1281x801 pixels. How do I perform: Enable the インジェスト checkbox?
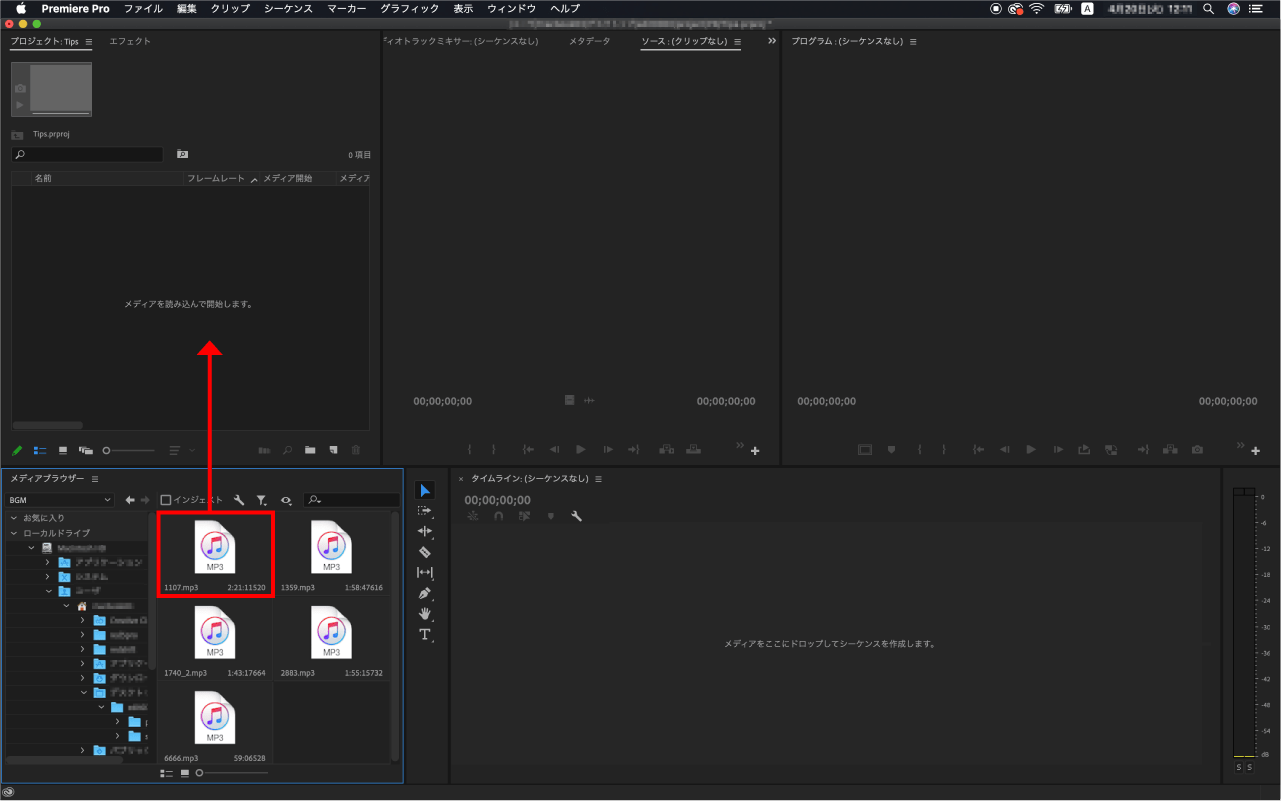(x=166, y=500)
